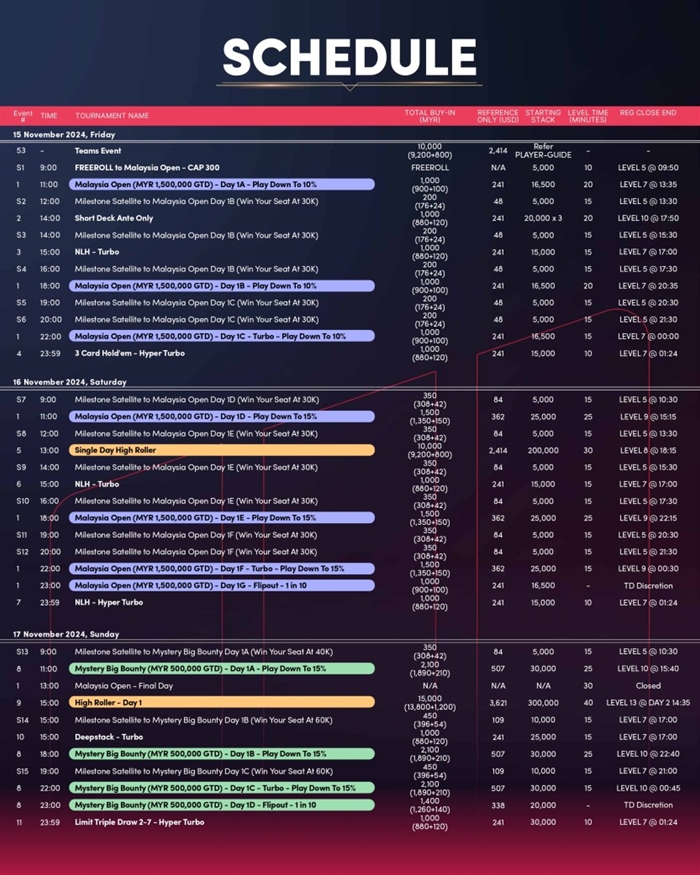Click the SCHEDULE heading
700x875 pixels.
[x=349, y=56]
